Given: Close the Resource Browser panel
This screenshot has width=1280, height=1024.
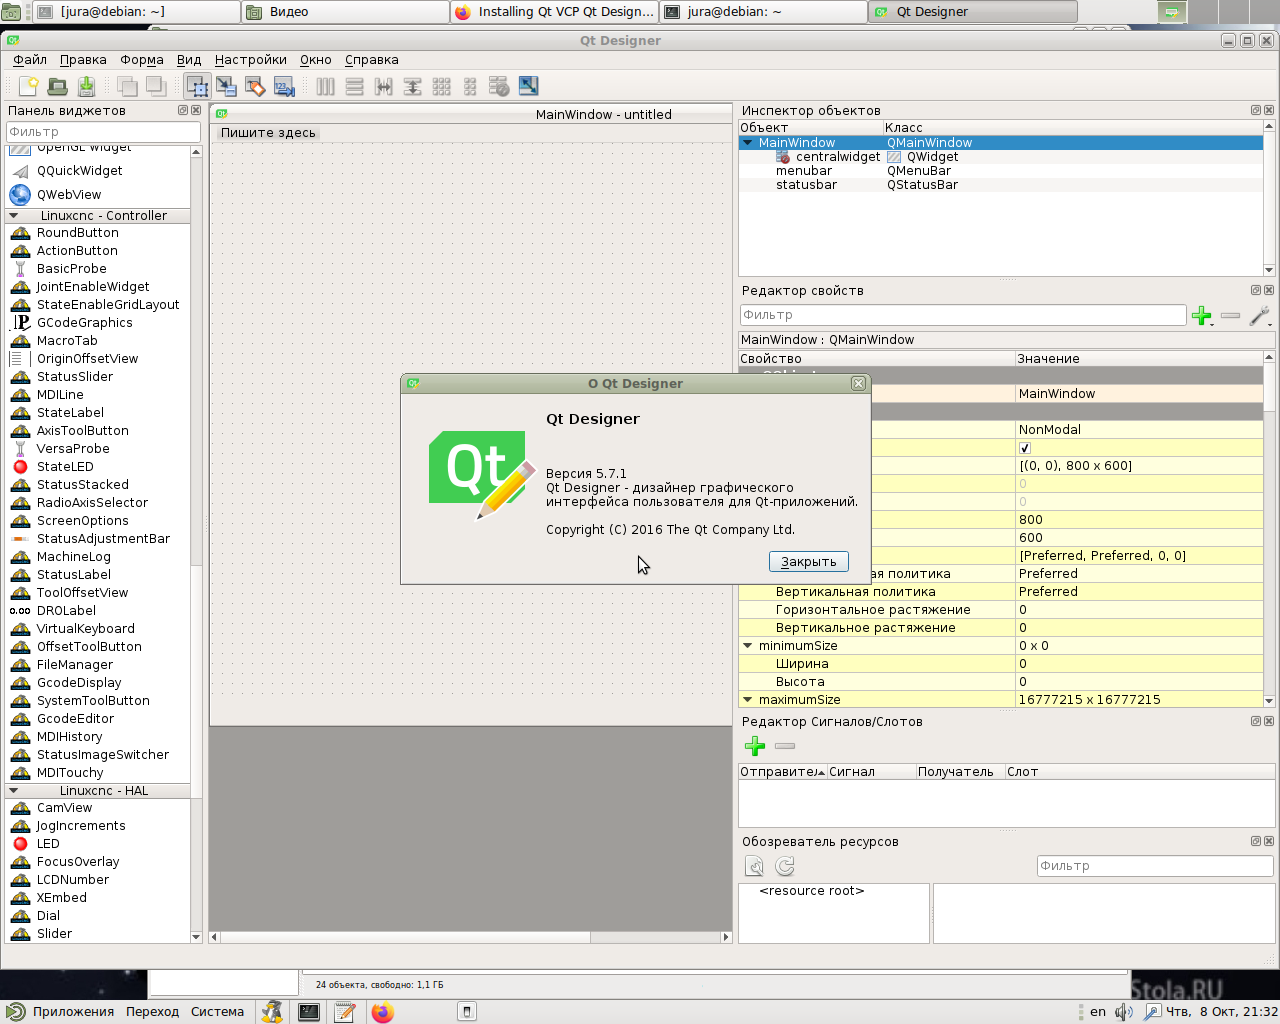Looking at the screenshot, I should pos(1269,841).
